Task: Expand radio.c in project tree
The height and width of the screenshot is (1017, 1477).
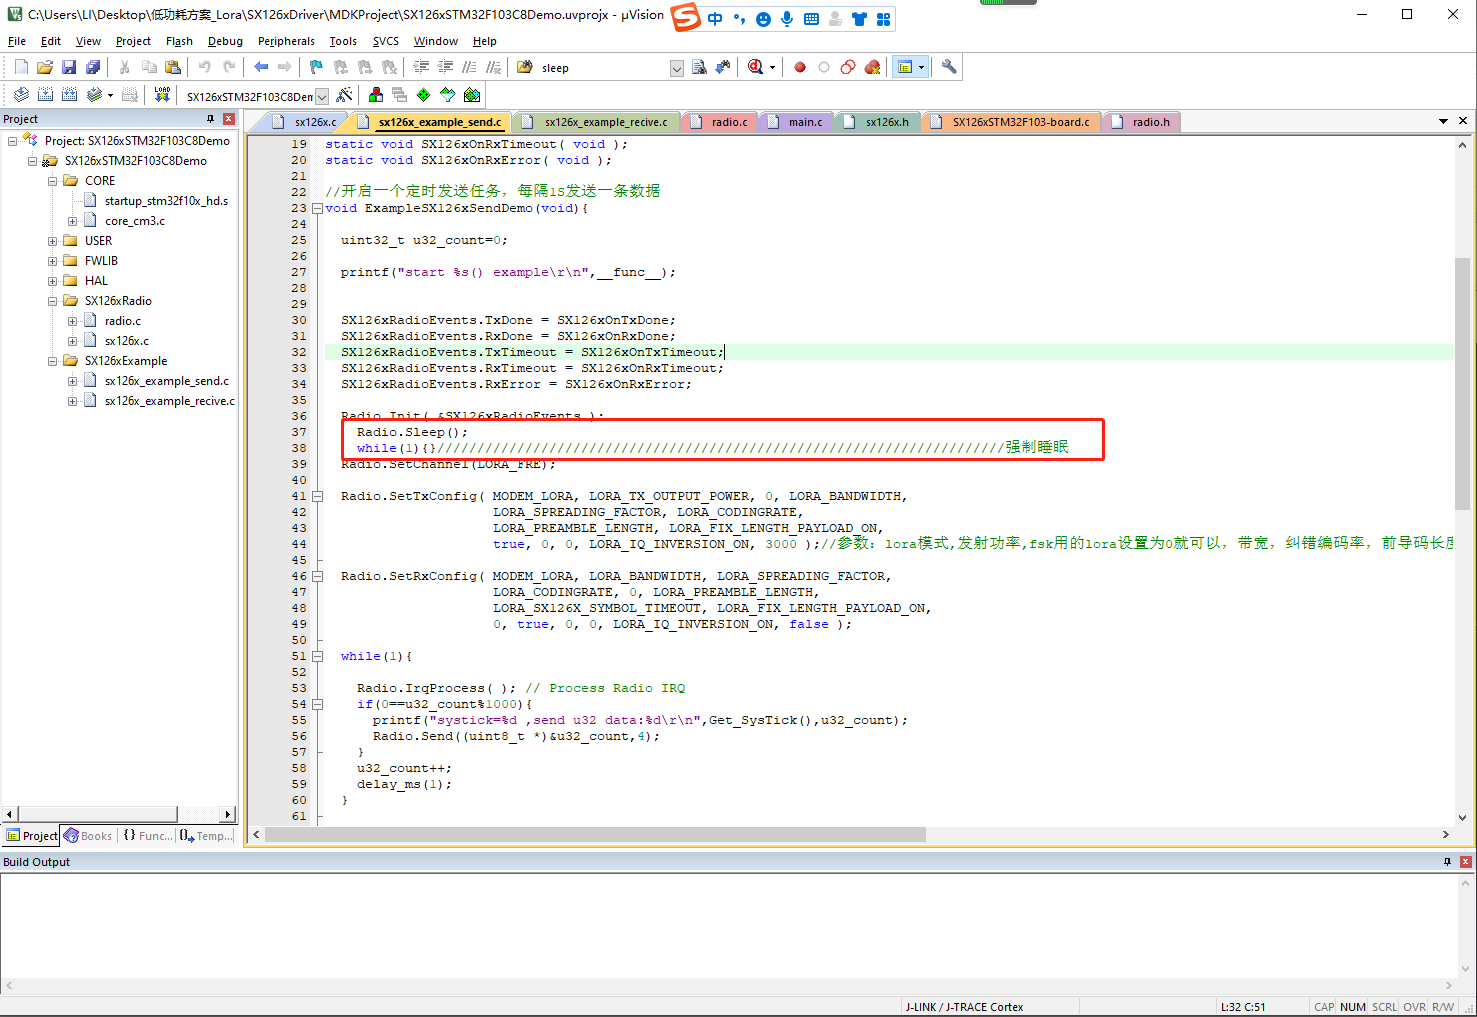Action: [73, 321]
